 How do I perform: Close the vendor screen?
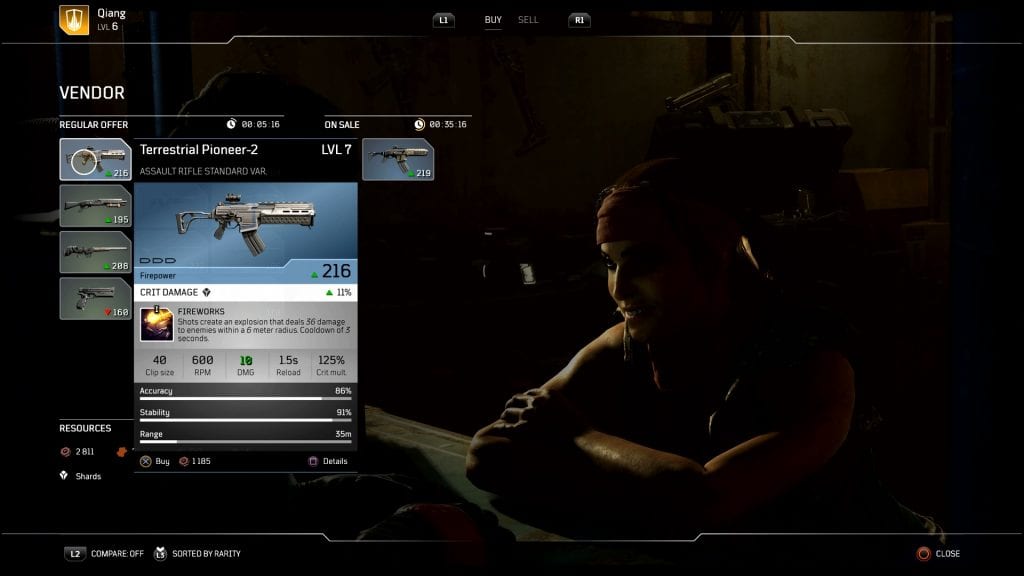point(948,554)
